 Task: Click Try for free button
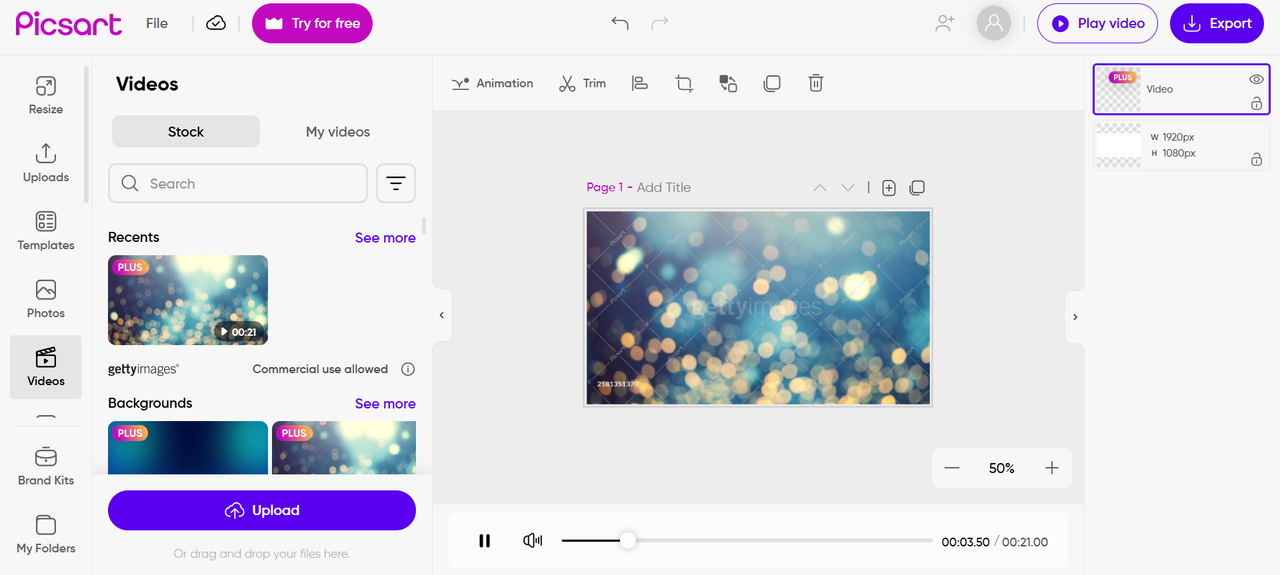point(312,23)
